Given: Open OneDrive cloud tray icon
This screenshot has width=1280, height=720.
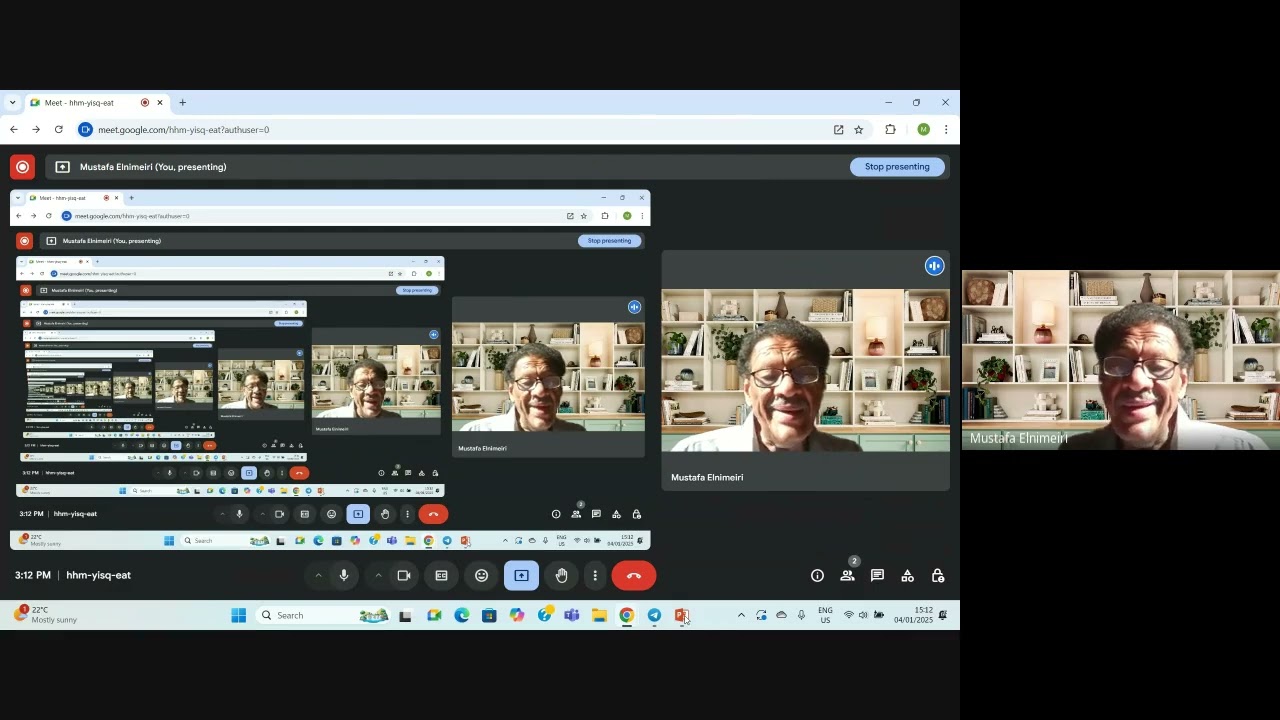Looking at the screenshot, I should point(781,616).
